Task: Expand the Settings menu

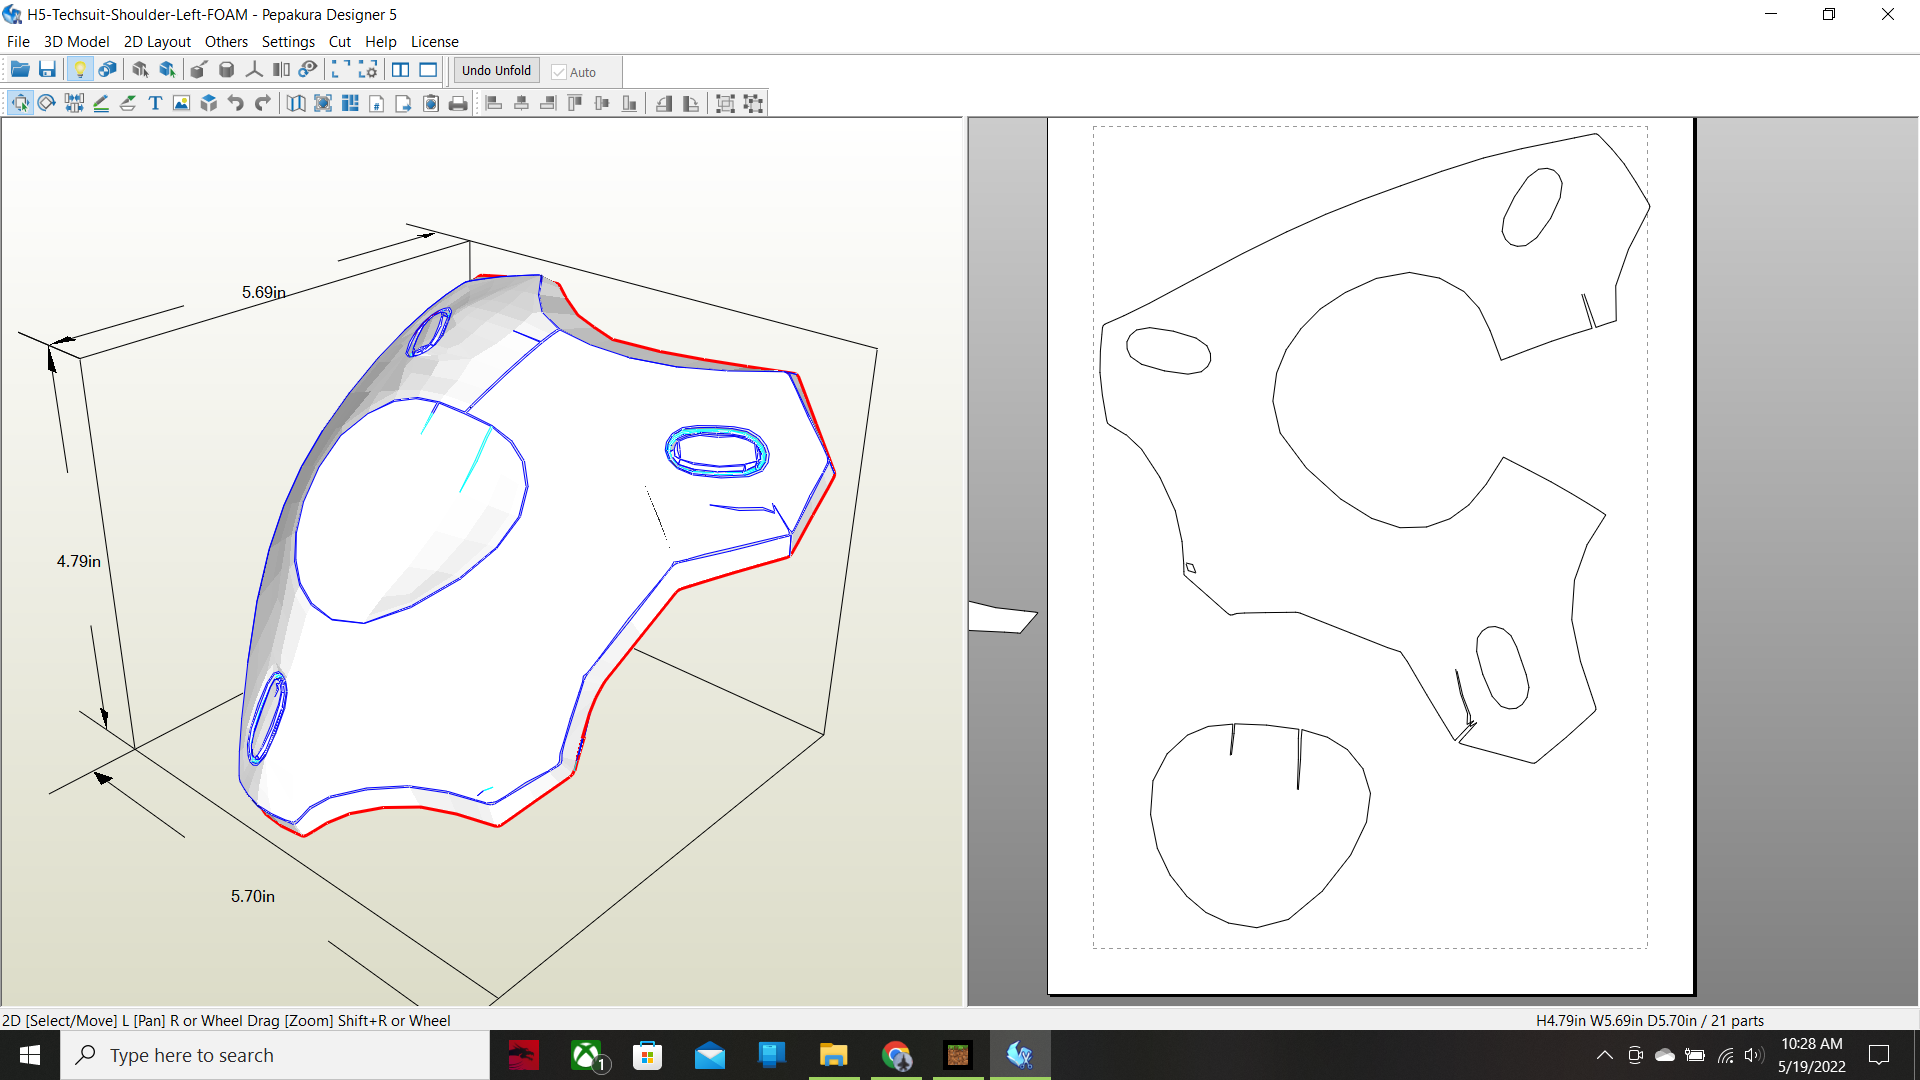Action: pyautogui.click(x=288, y=42)
